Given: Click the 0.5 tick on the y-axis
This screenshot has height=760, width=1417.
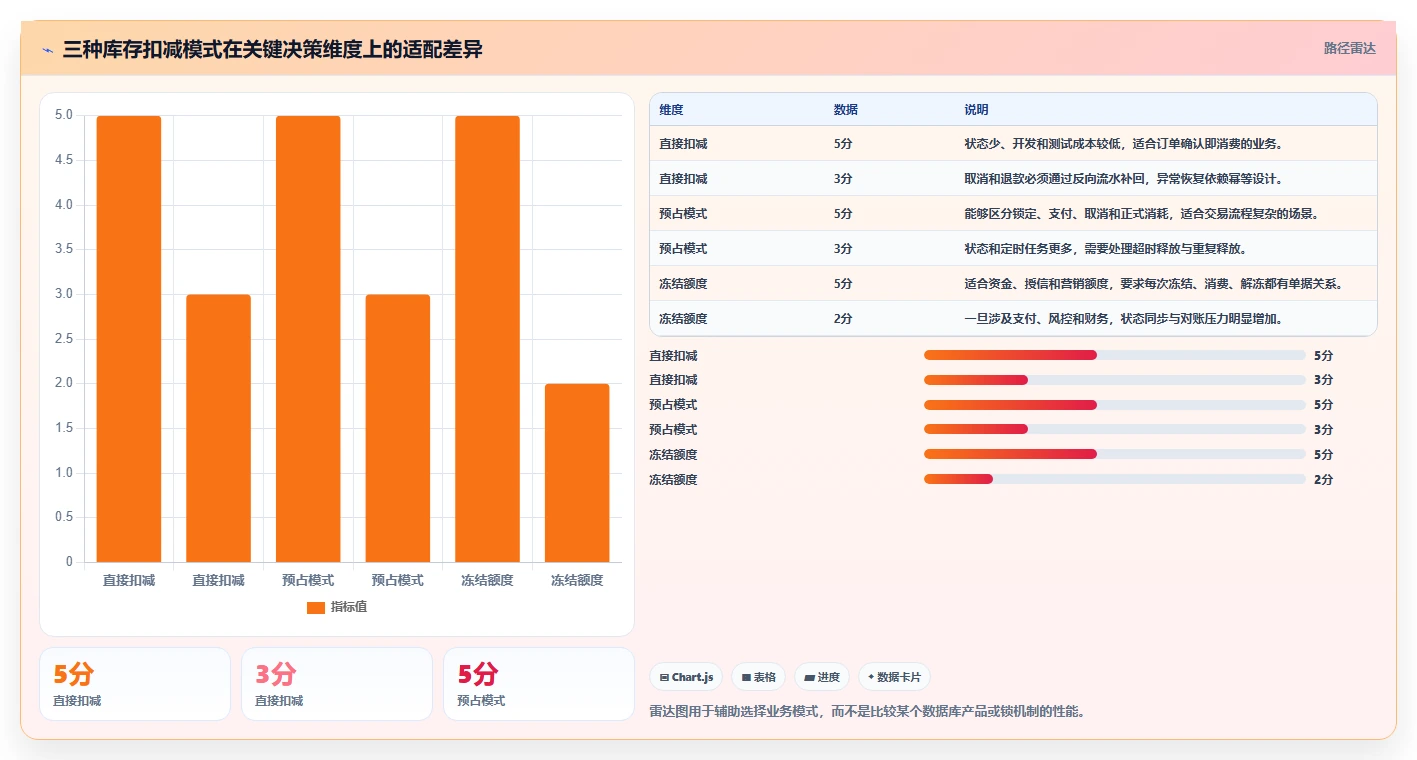Looking at the screenshot, I should click(63, 517).
